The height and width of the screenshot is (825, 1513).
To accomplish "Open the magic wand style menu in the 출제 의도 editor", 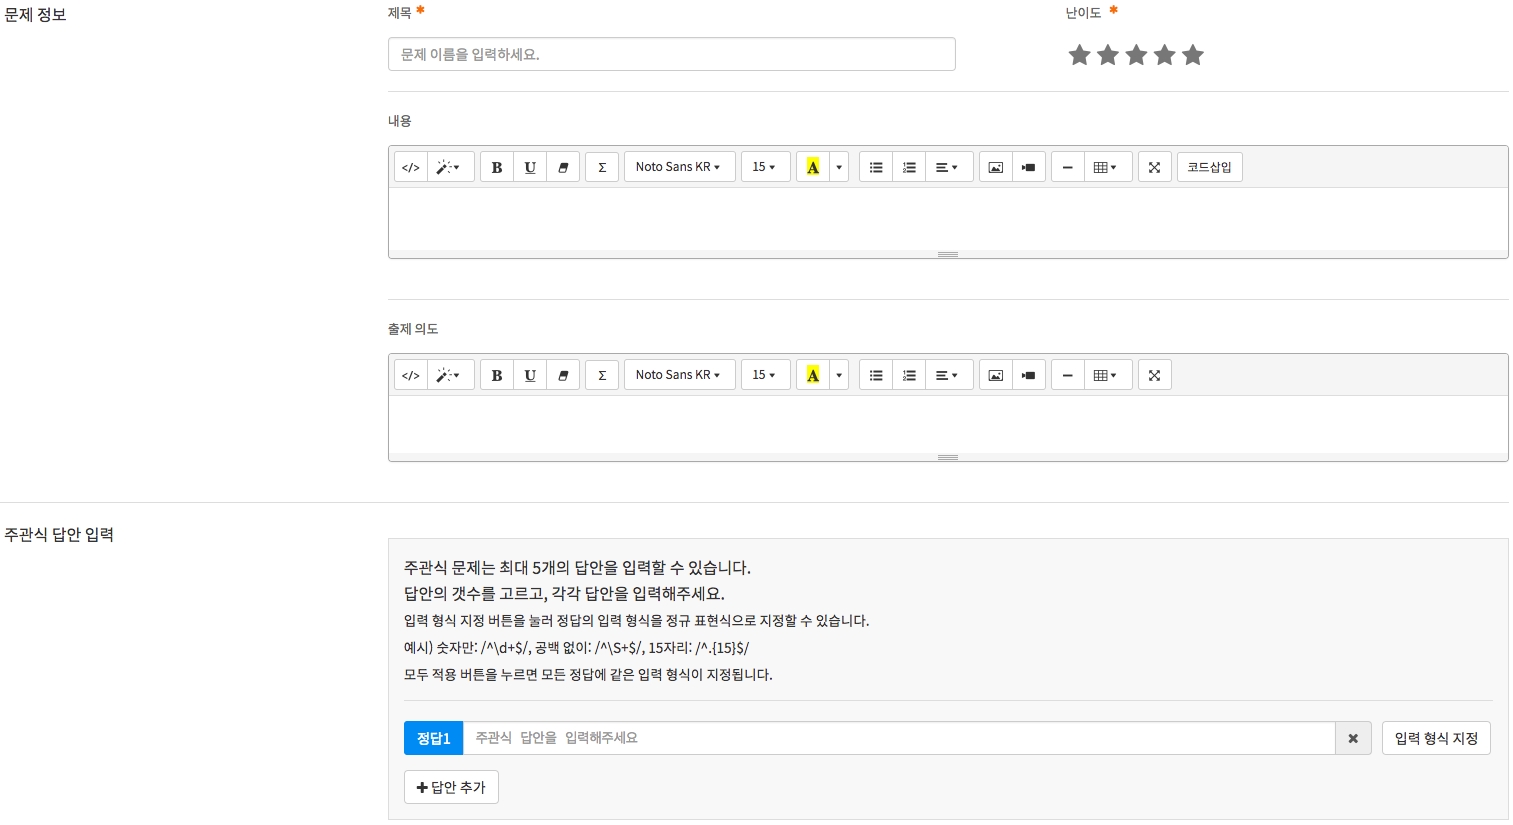I will point(449,375).
